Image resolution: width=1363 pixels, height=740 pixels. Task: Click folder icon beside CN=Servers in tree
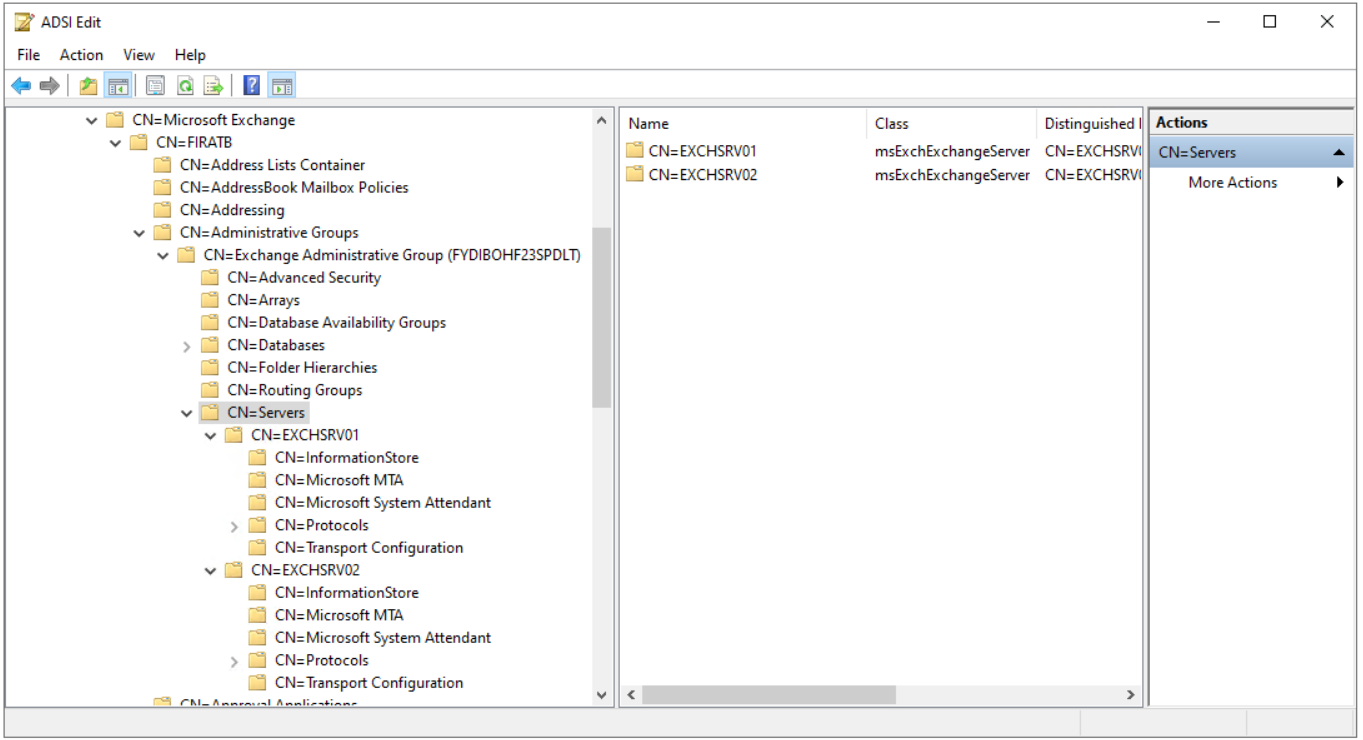(x=210, y=412)
